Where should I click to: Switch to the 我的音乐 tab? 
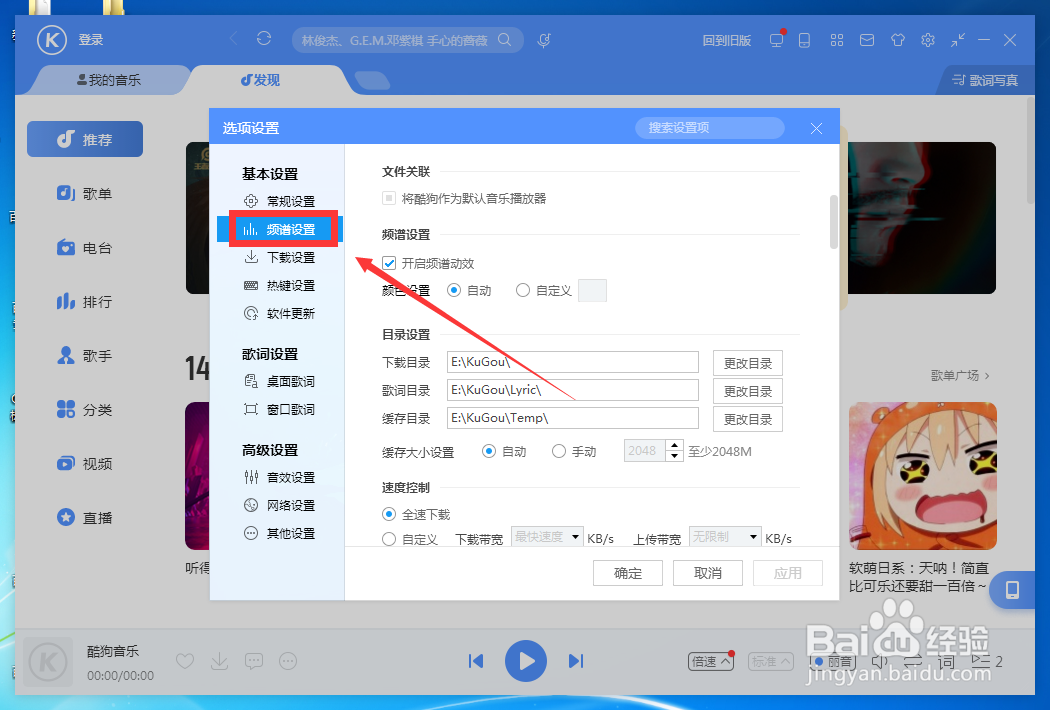point(110,80)
